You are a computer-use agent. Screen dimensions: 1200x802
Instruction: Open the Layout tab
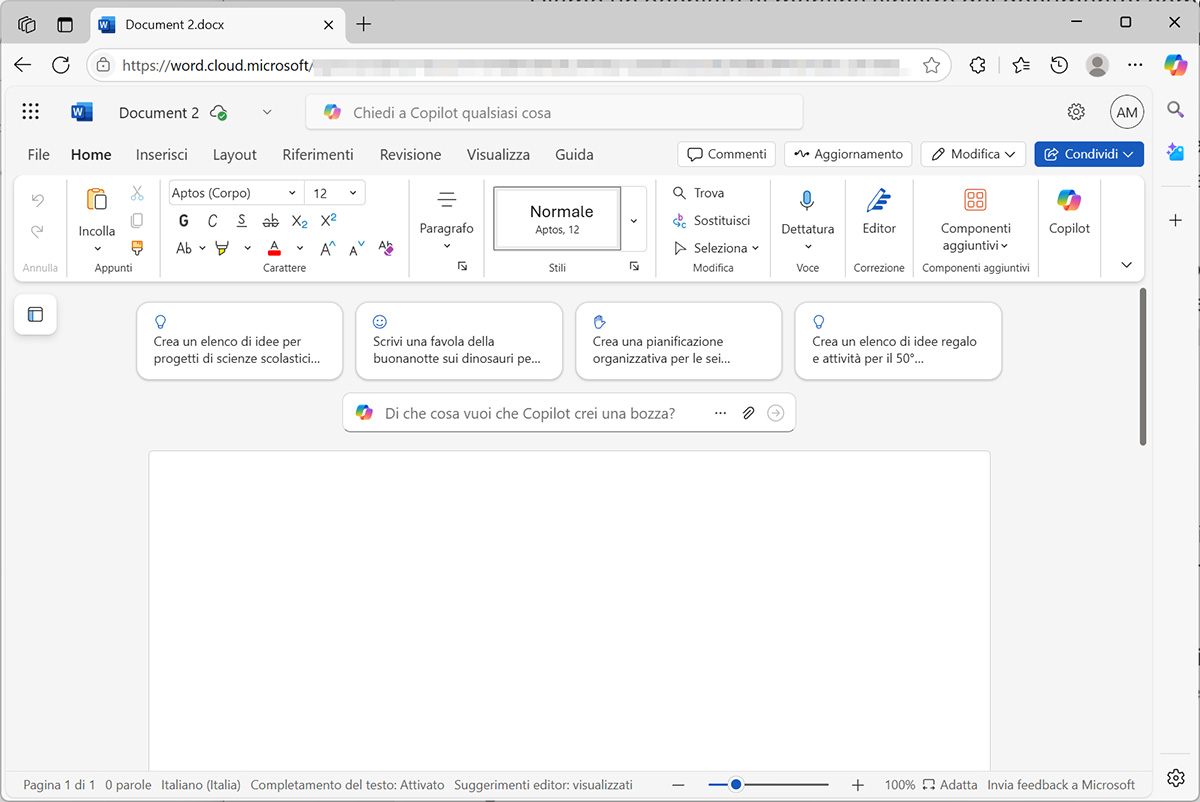[235, 154]
